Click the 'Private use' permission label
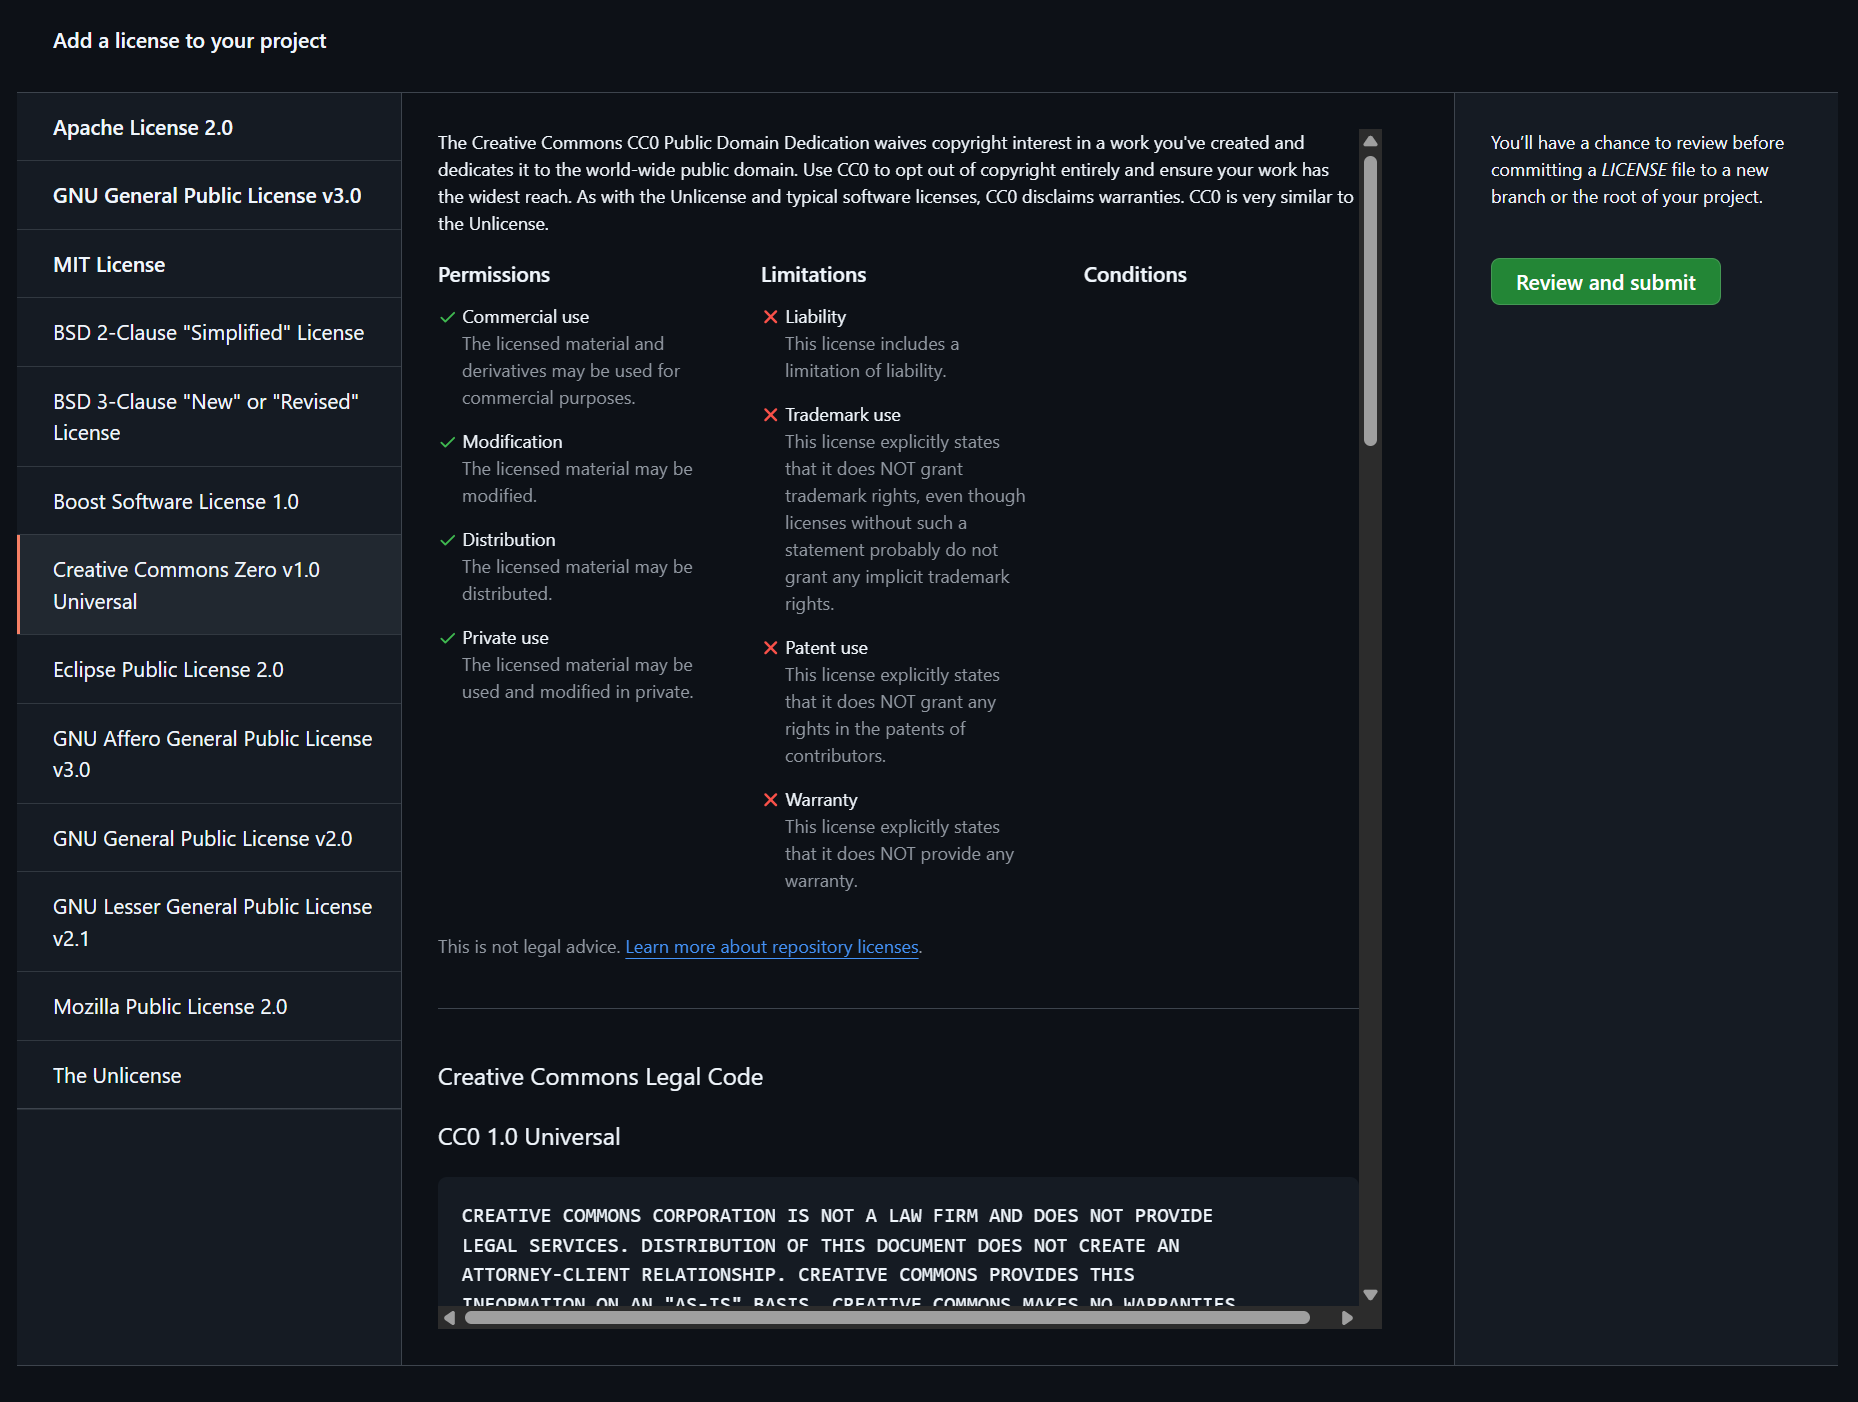The height and width of the screenshot is (1402, 1858). [506, 638]
